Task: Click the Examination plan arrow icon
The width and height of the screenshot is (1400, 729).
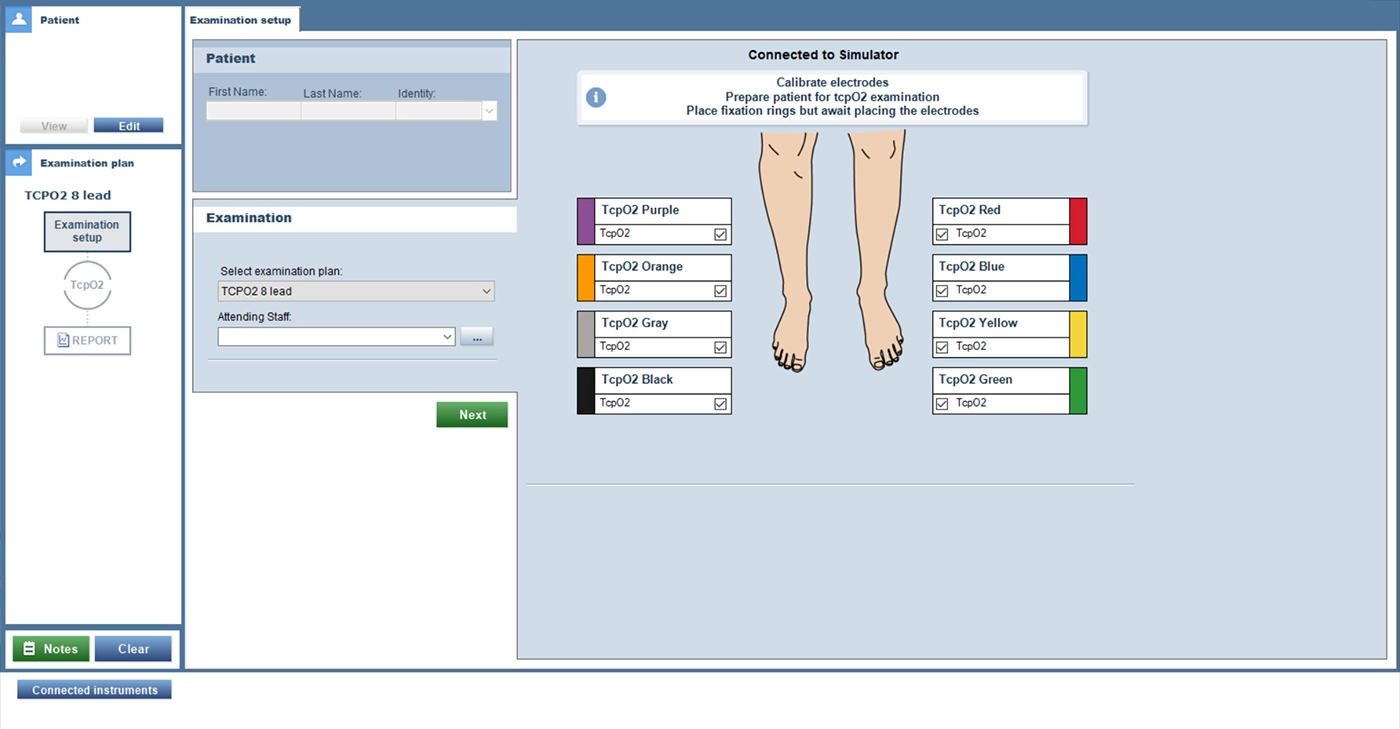Action: pos(19,162)
